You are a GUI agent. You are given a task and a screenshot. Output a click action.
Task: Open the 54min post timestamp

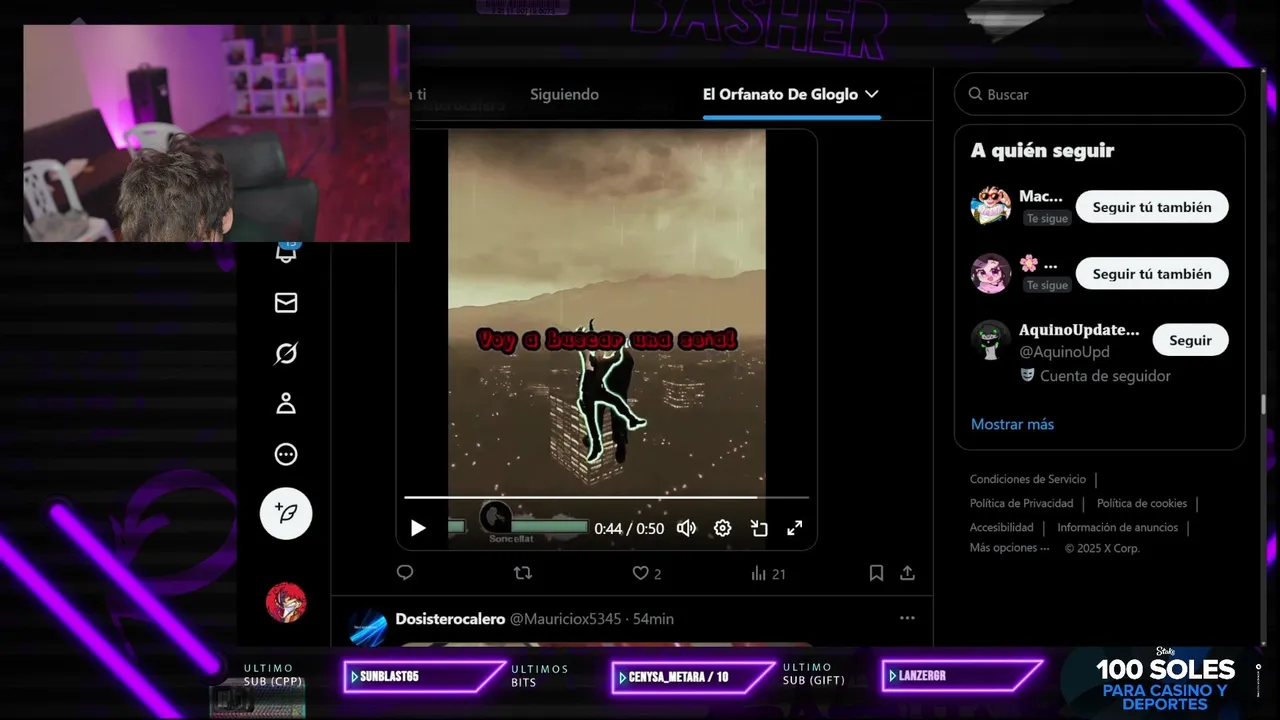(653, 619)
